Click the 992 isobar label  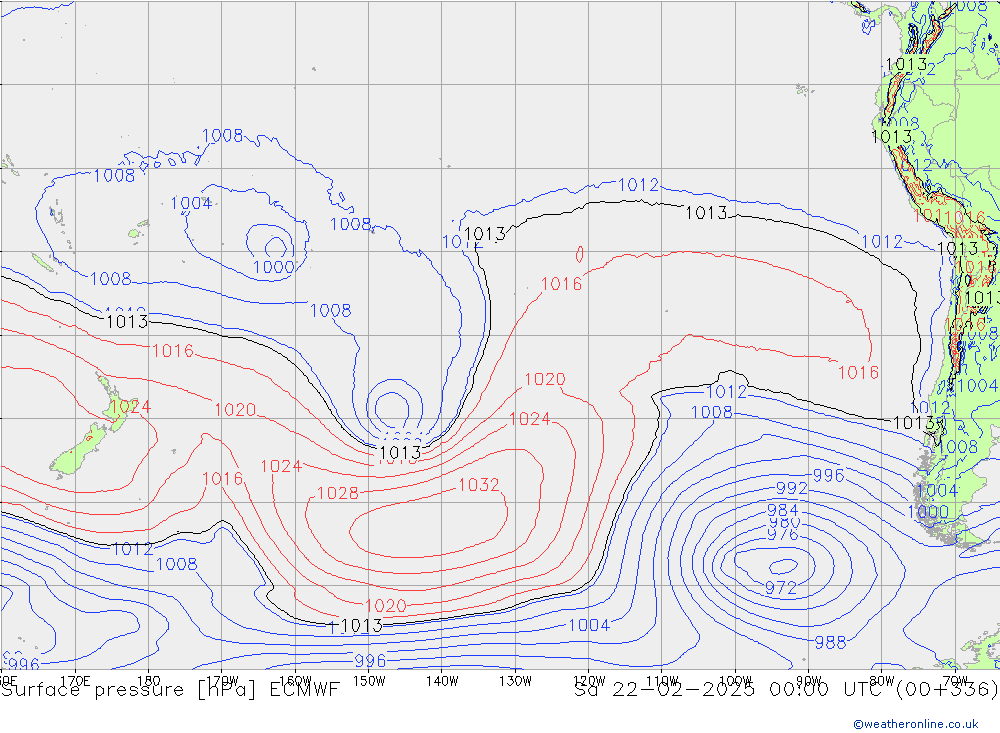tap(791, 489)
